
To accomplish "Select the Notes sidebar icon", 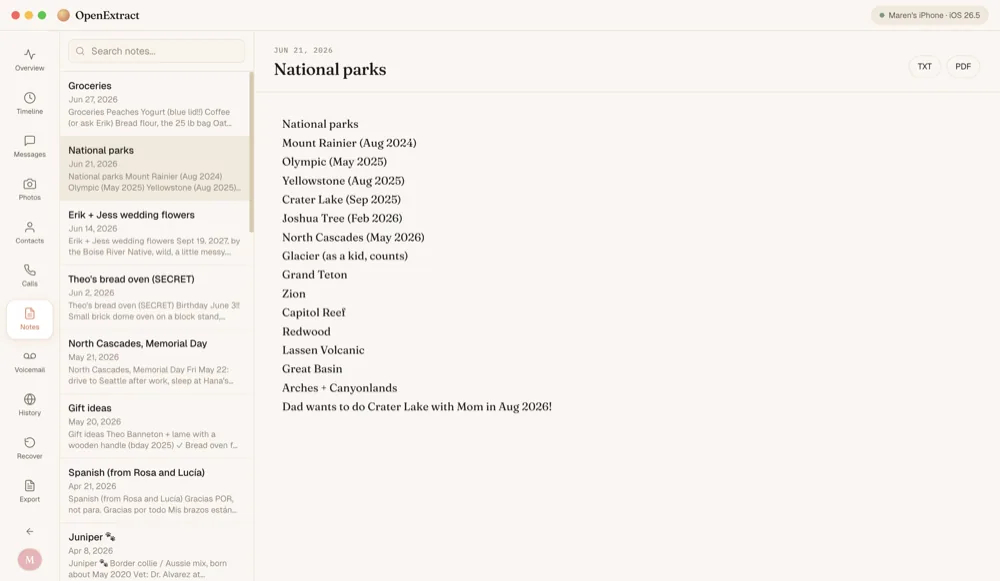I will tap(29, 319).
